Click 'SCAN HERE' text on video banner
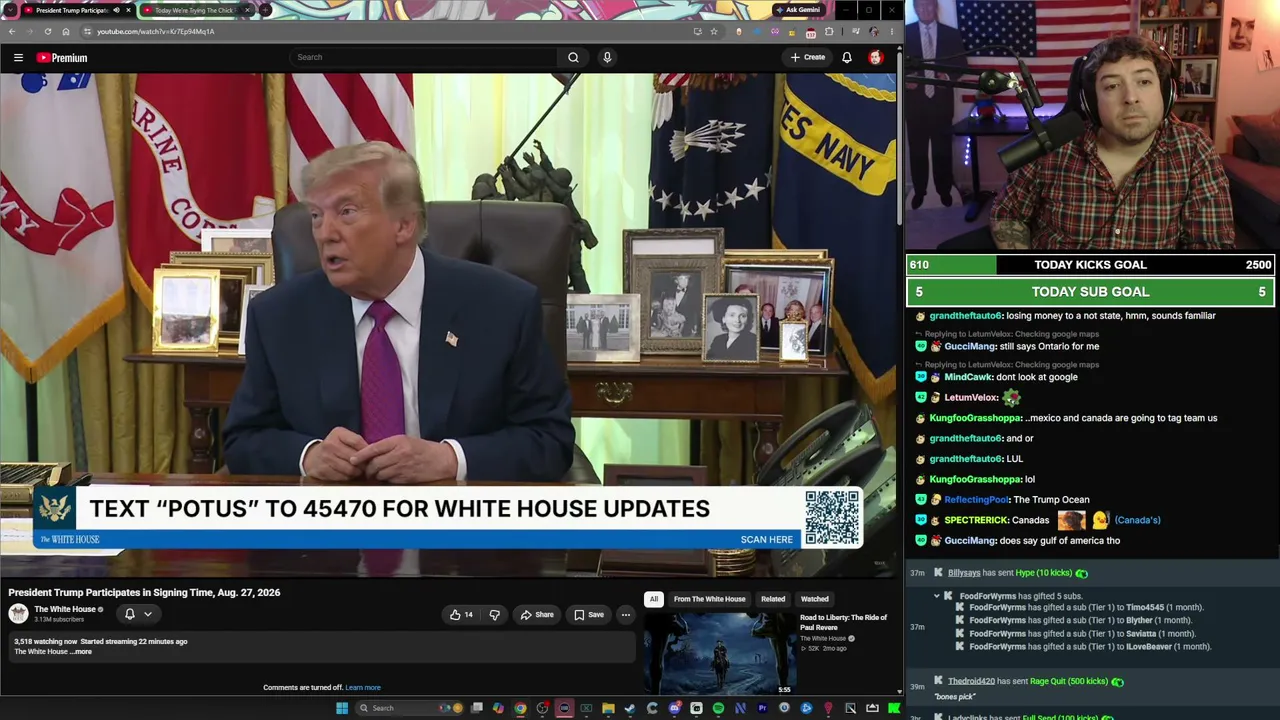Viewport: 1280px width, 720px height. tap(766, 539)
